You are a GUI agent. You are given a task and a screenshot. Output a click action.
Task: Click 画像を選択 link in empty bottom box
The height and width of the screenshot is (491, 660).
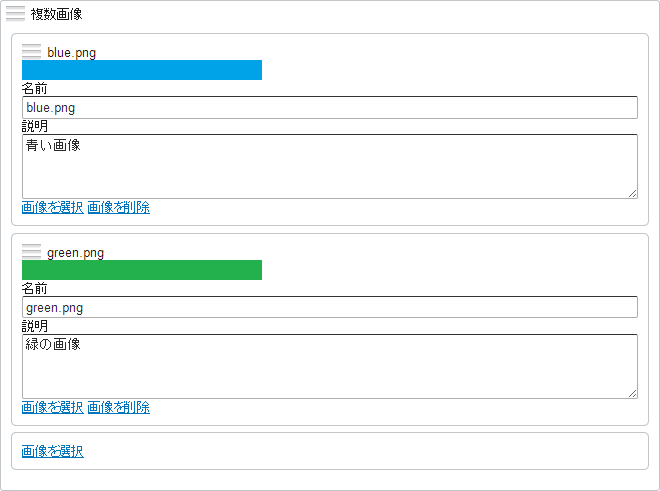coord(53,451)
